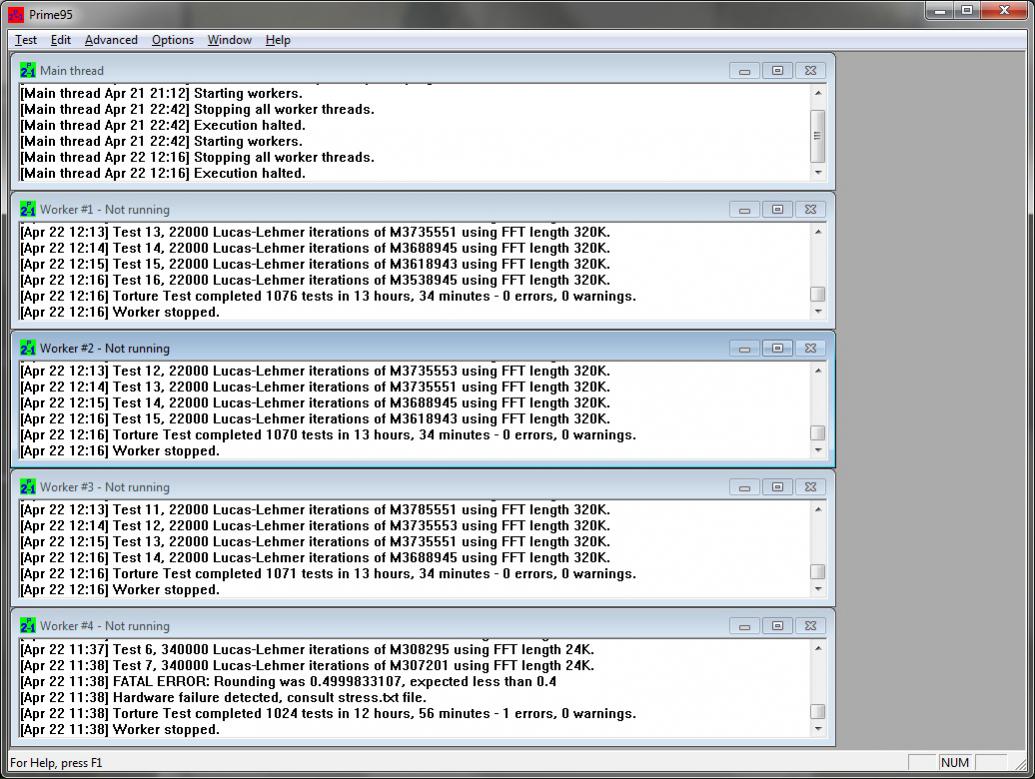1035x779 pixels.
Task: Click the Worker #4 scrollbar thumb
Action: tap(818, 711)
